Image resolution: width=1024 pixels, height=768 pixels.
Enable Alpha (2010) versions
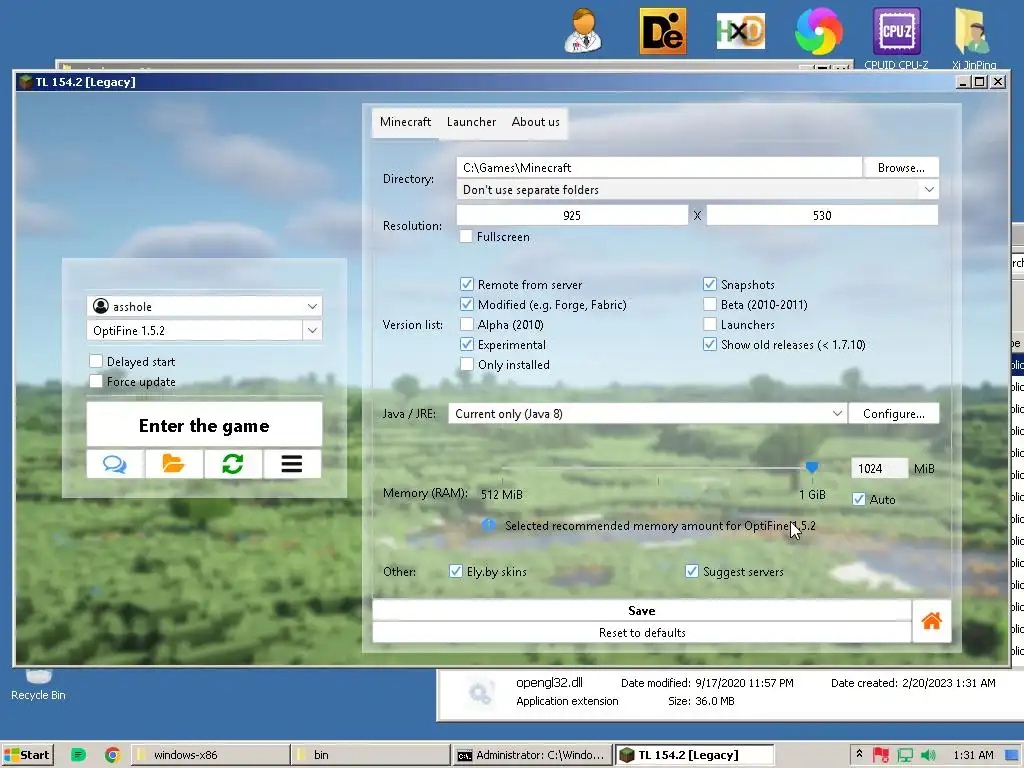pos(466,325)
